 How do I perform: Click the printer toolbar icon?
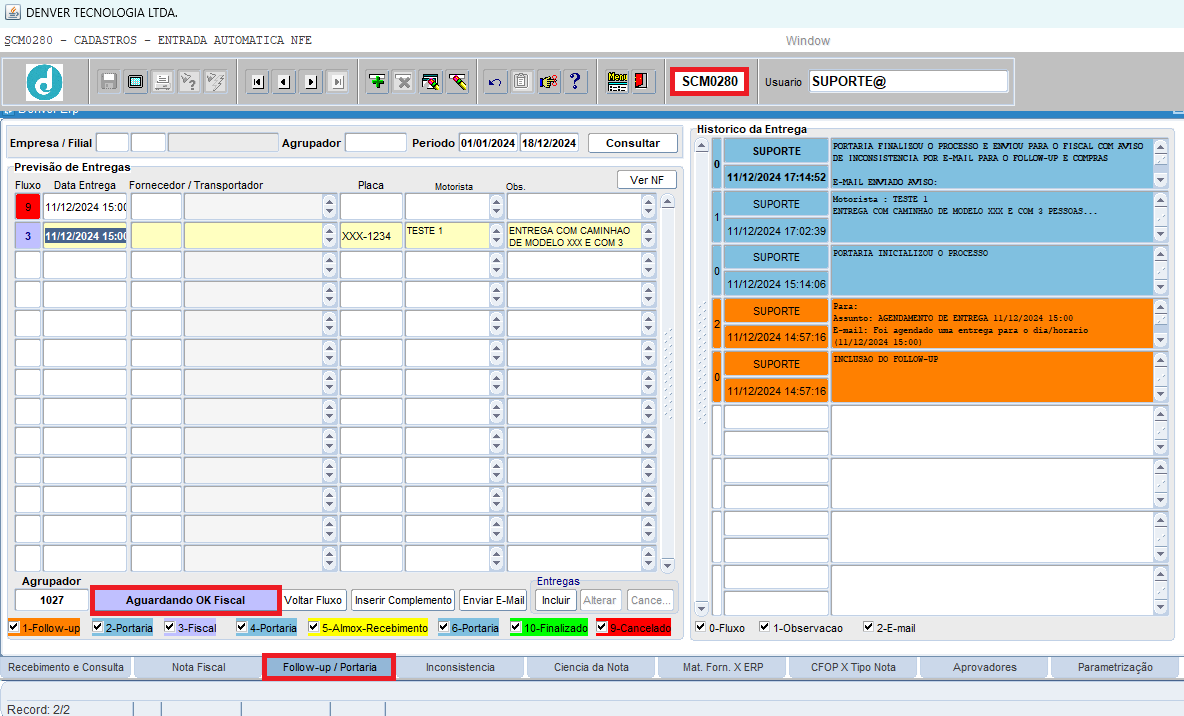[x=162, y=82]
